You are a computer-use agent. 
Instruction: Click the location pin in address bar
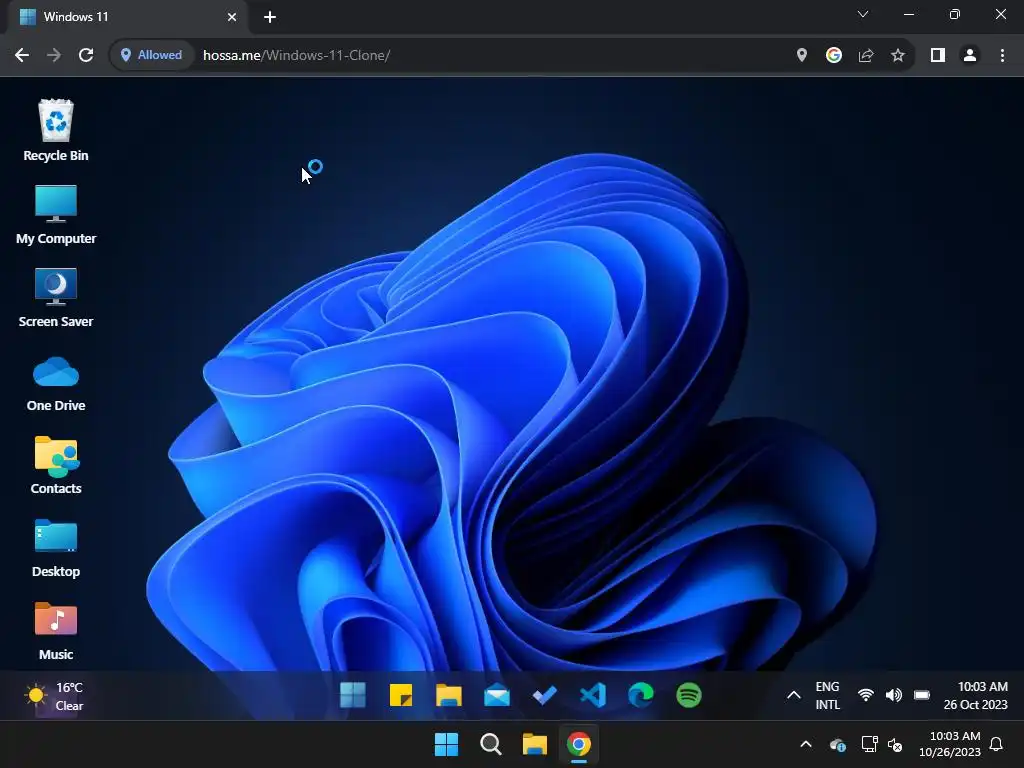[801, 56]
